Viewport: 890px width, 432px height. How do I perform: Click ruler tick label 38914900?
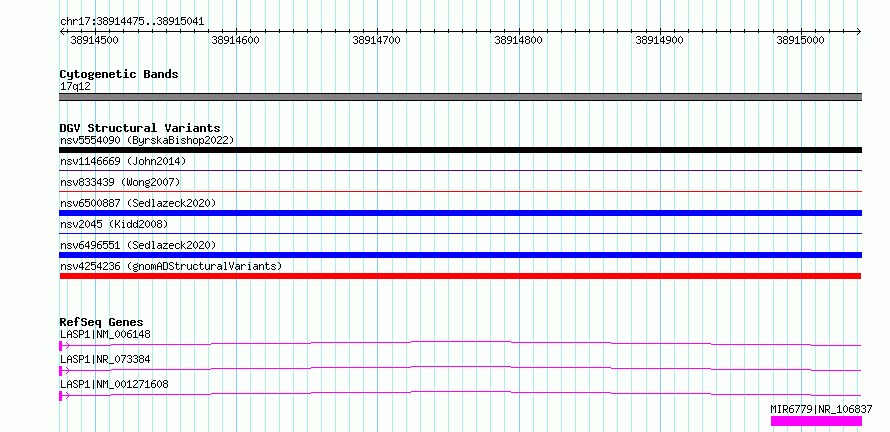(660, 40)
